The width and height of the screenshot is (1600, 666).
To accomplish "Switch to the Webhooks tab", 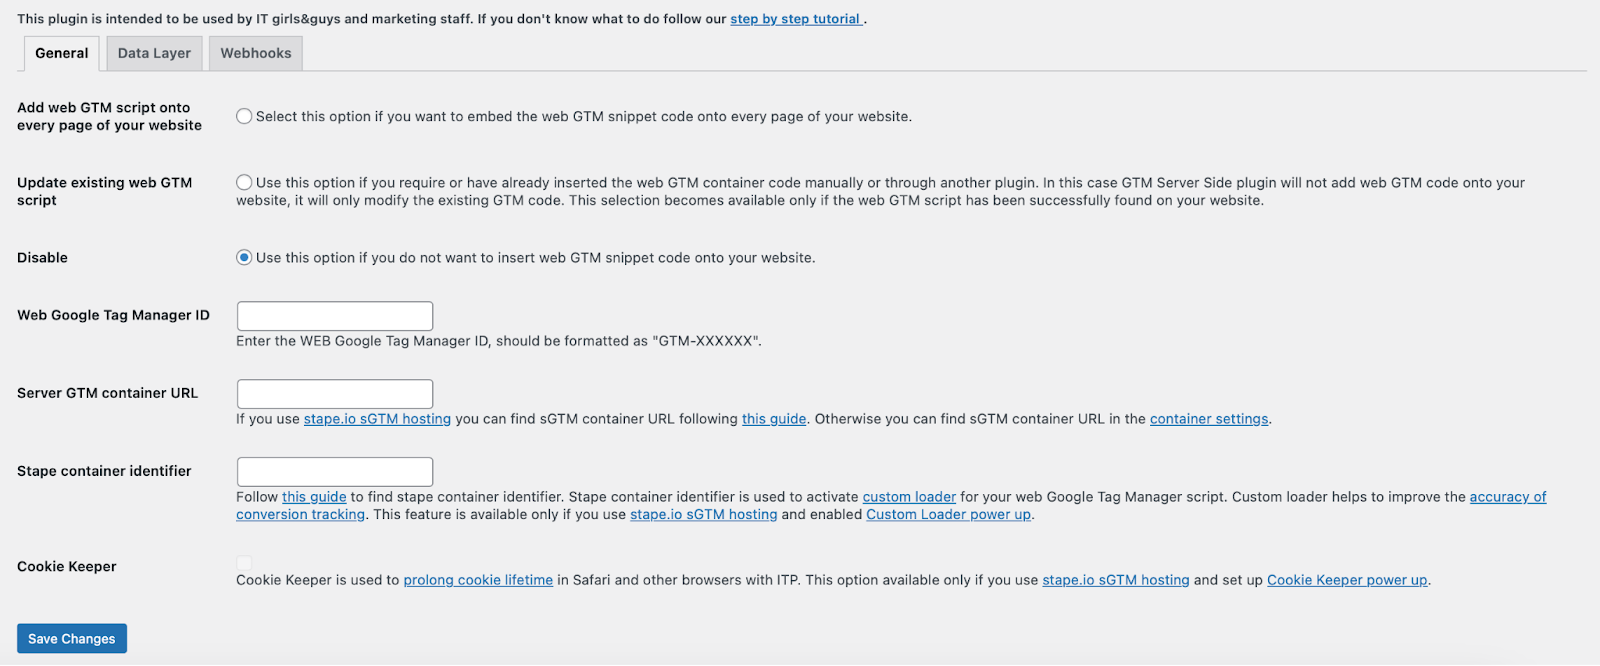I will coord(255,53).
